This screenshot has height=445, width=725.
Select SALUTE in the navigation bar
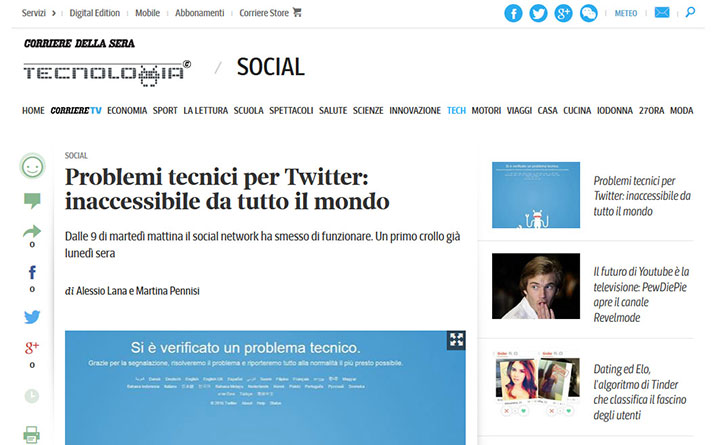coord(333,111)
